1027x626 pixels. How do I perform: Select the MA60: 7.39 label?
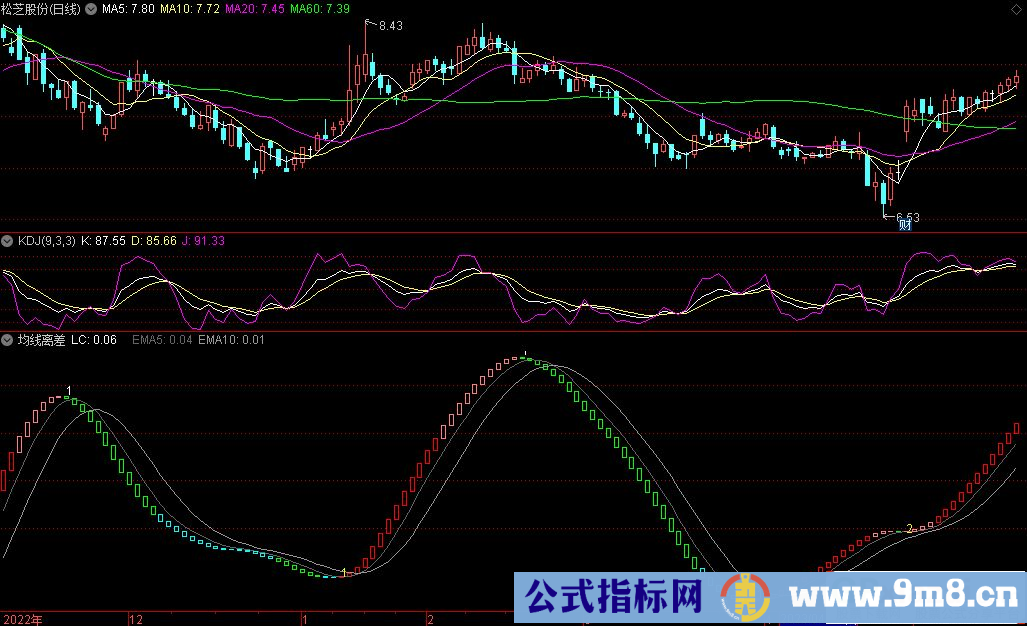(x=320, y=9)
